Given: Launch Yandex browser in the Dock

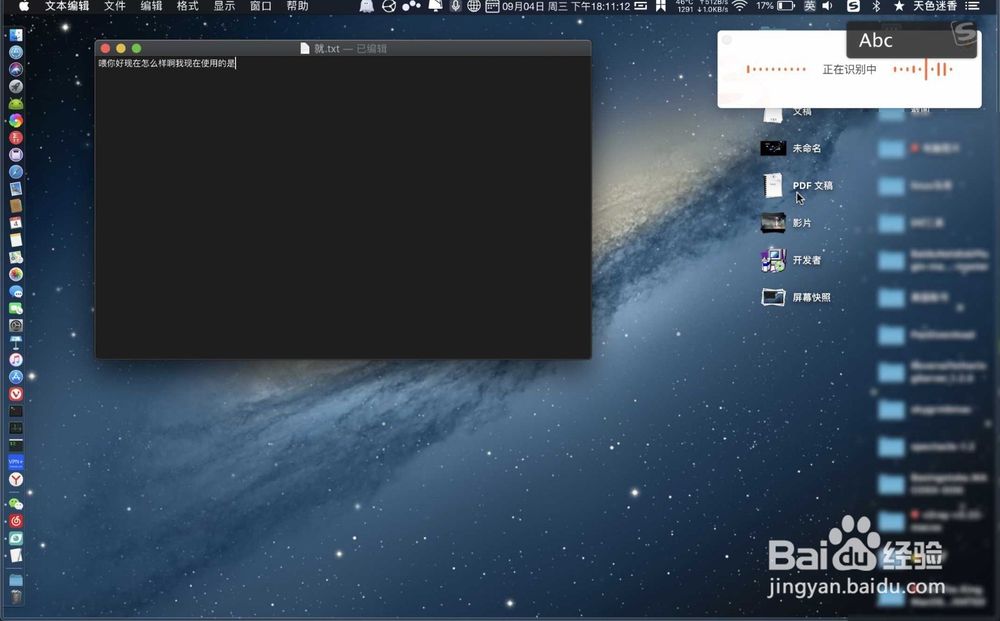Looking at the screenshot, I should 16,479.
